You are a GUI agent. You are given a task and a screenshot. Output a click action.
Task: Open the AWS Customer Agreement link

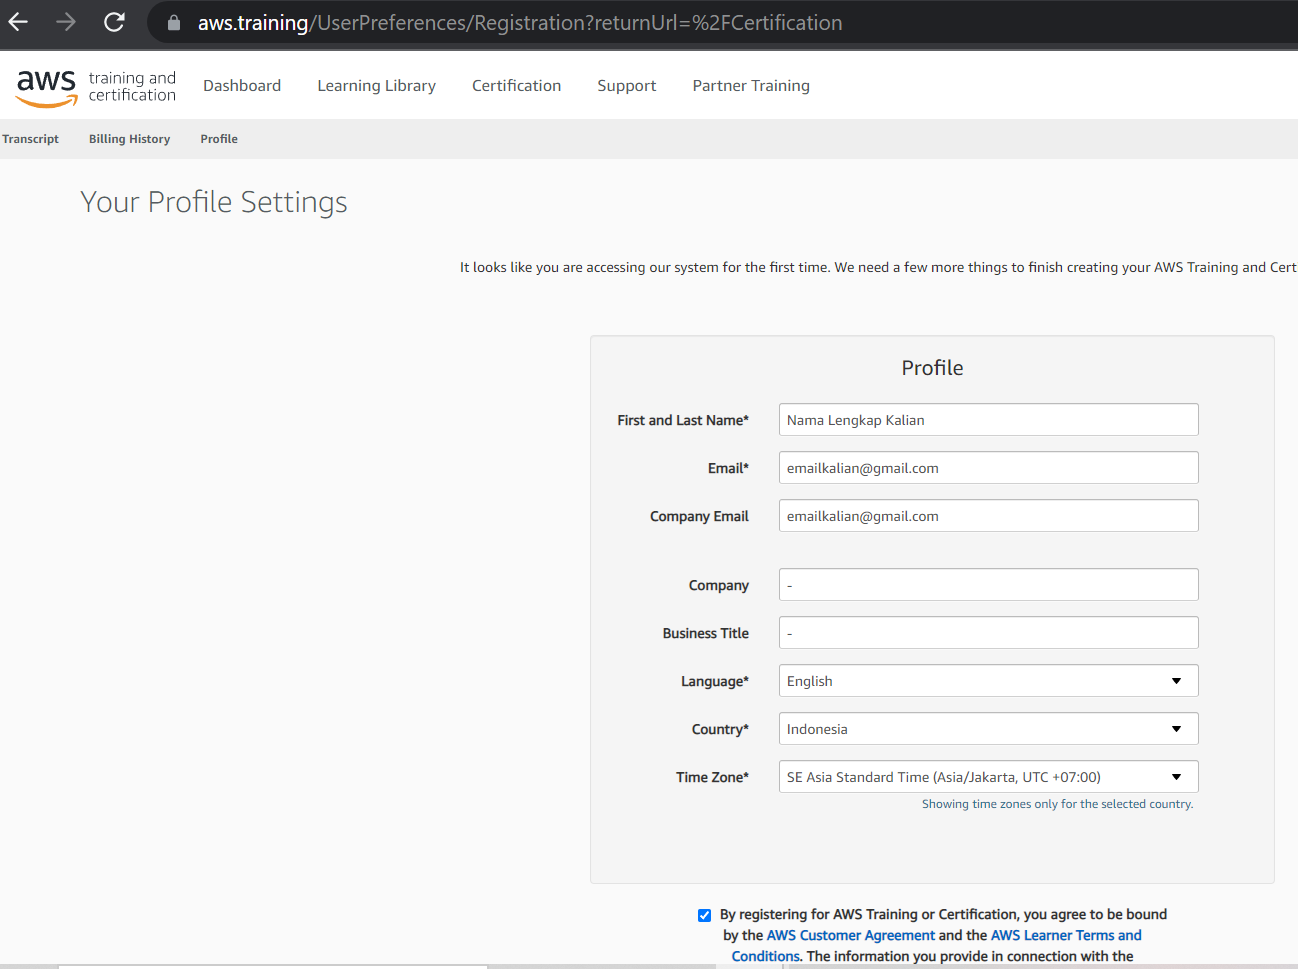tap(851, 935)
